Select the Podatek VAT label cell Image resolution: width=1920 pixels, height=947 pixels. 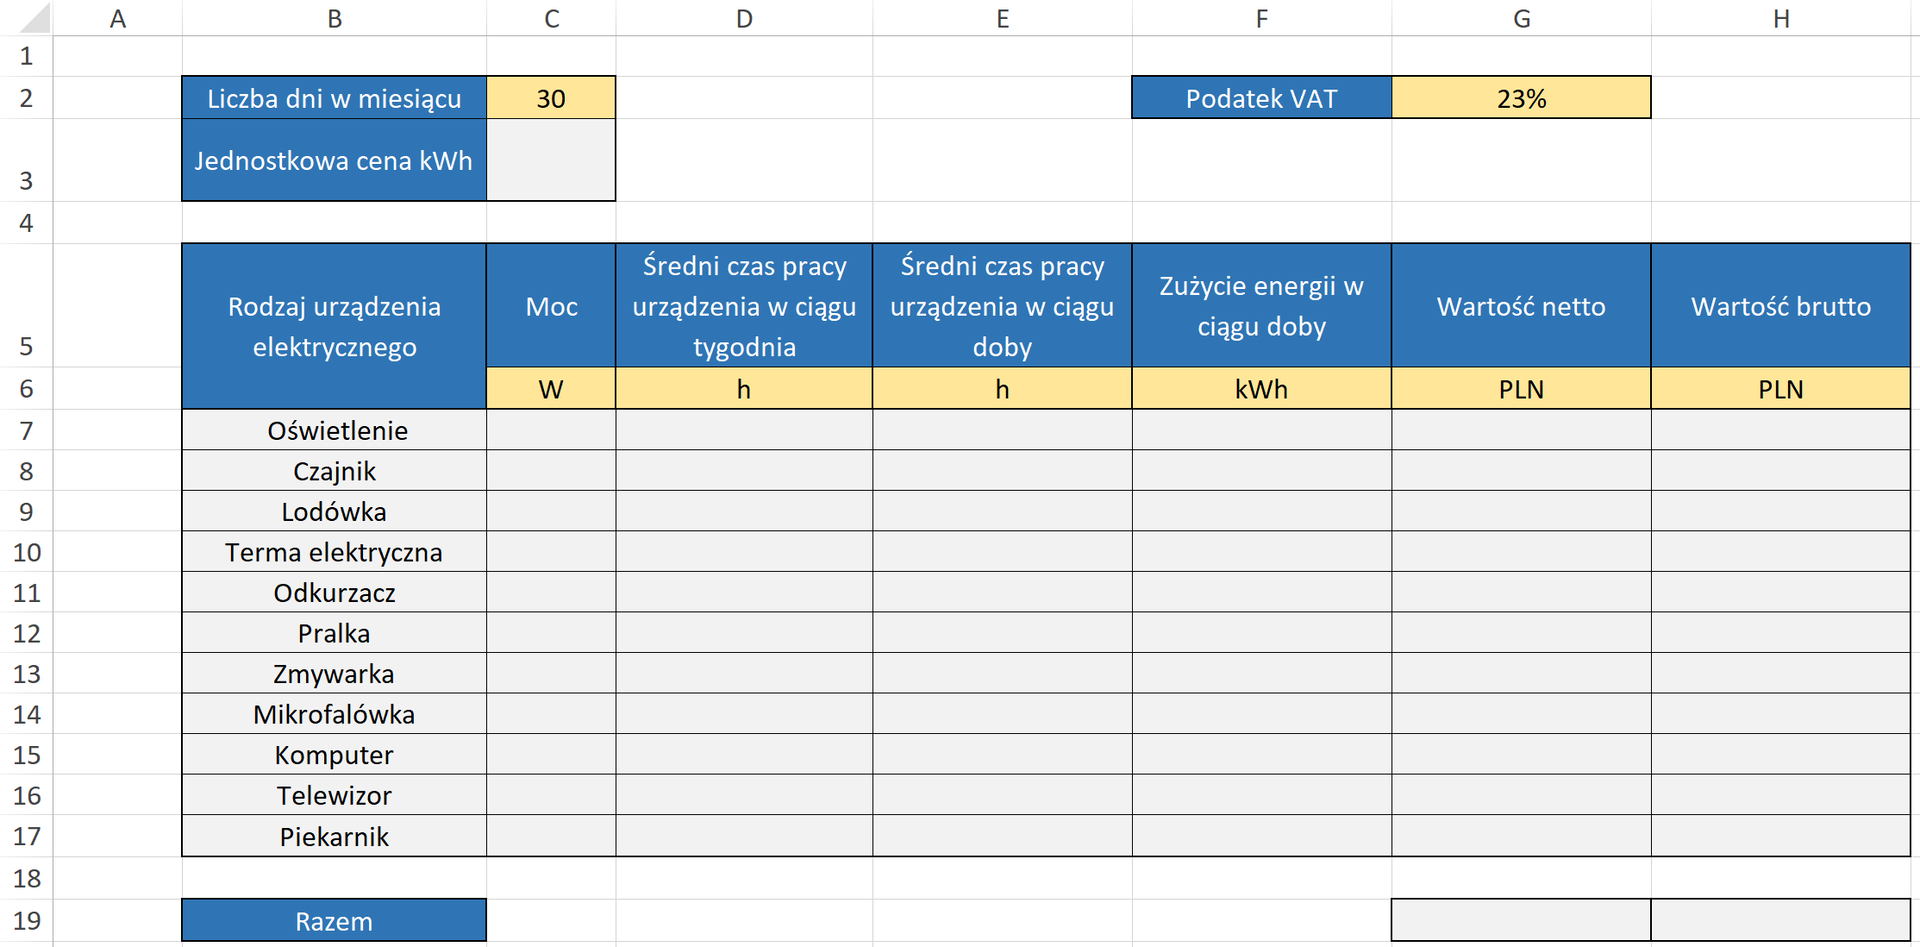coord(1261,98)
